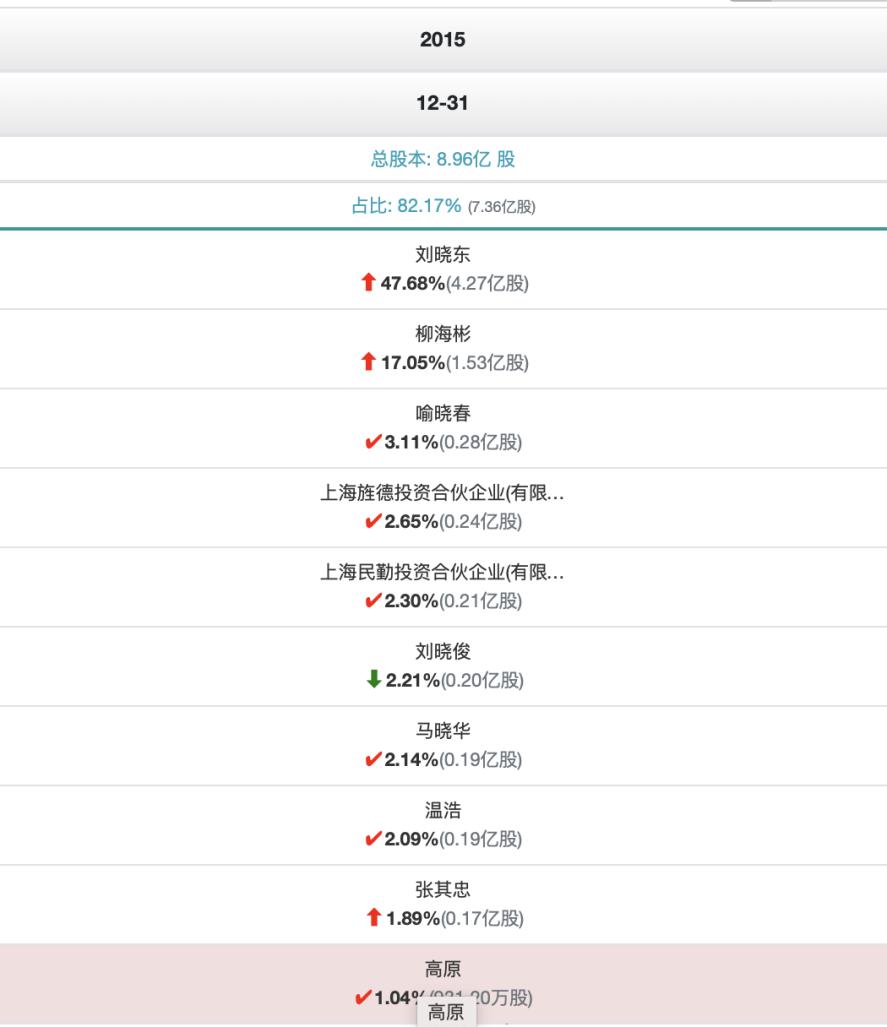The image size is (887, 1027).
Task: Click red checkmark next to 2.30%
Action: (x=374, y=600)
